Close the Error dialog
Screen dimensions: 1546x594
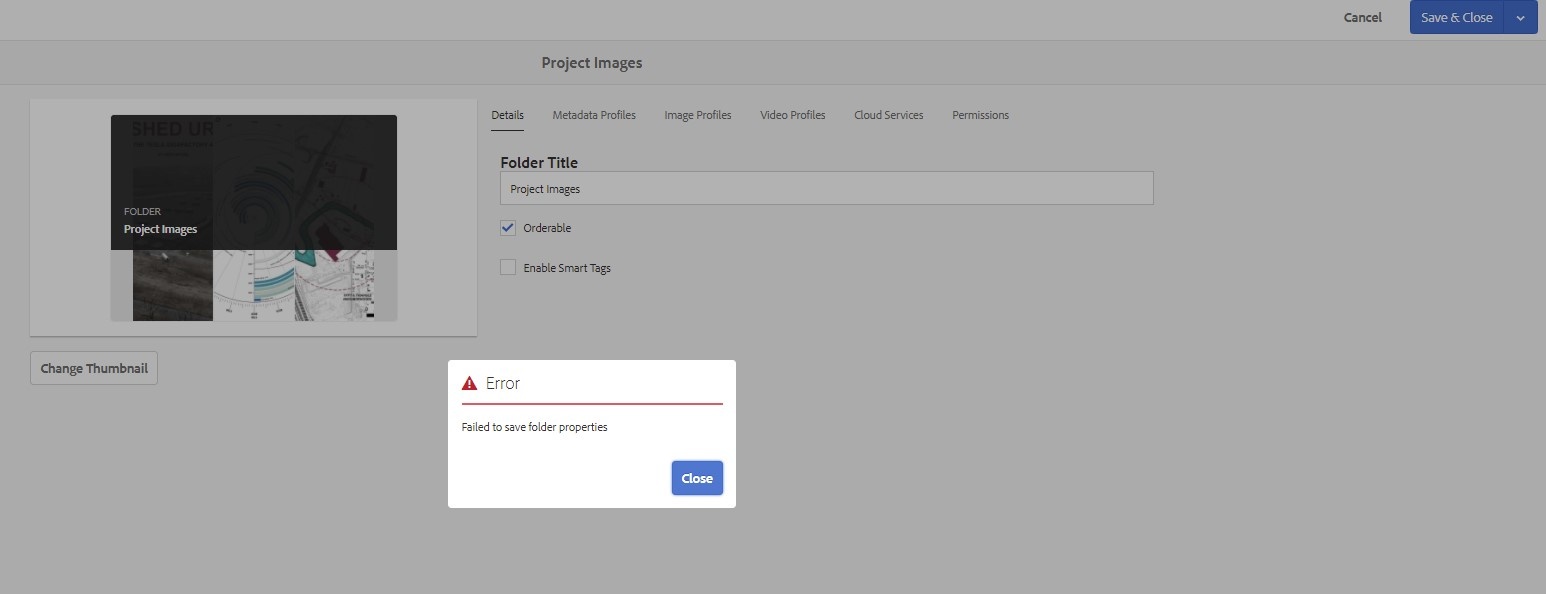coord(696,478)
